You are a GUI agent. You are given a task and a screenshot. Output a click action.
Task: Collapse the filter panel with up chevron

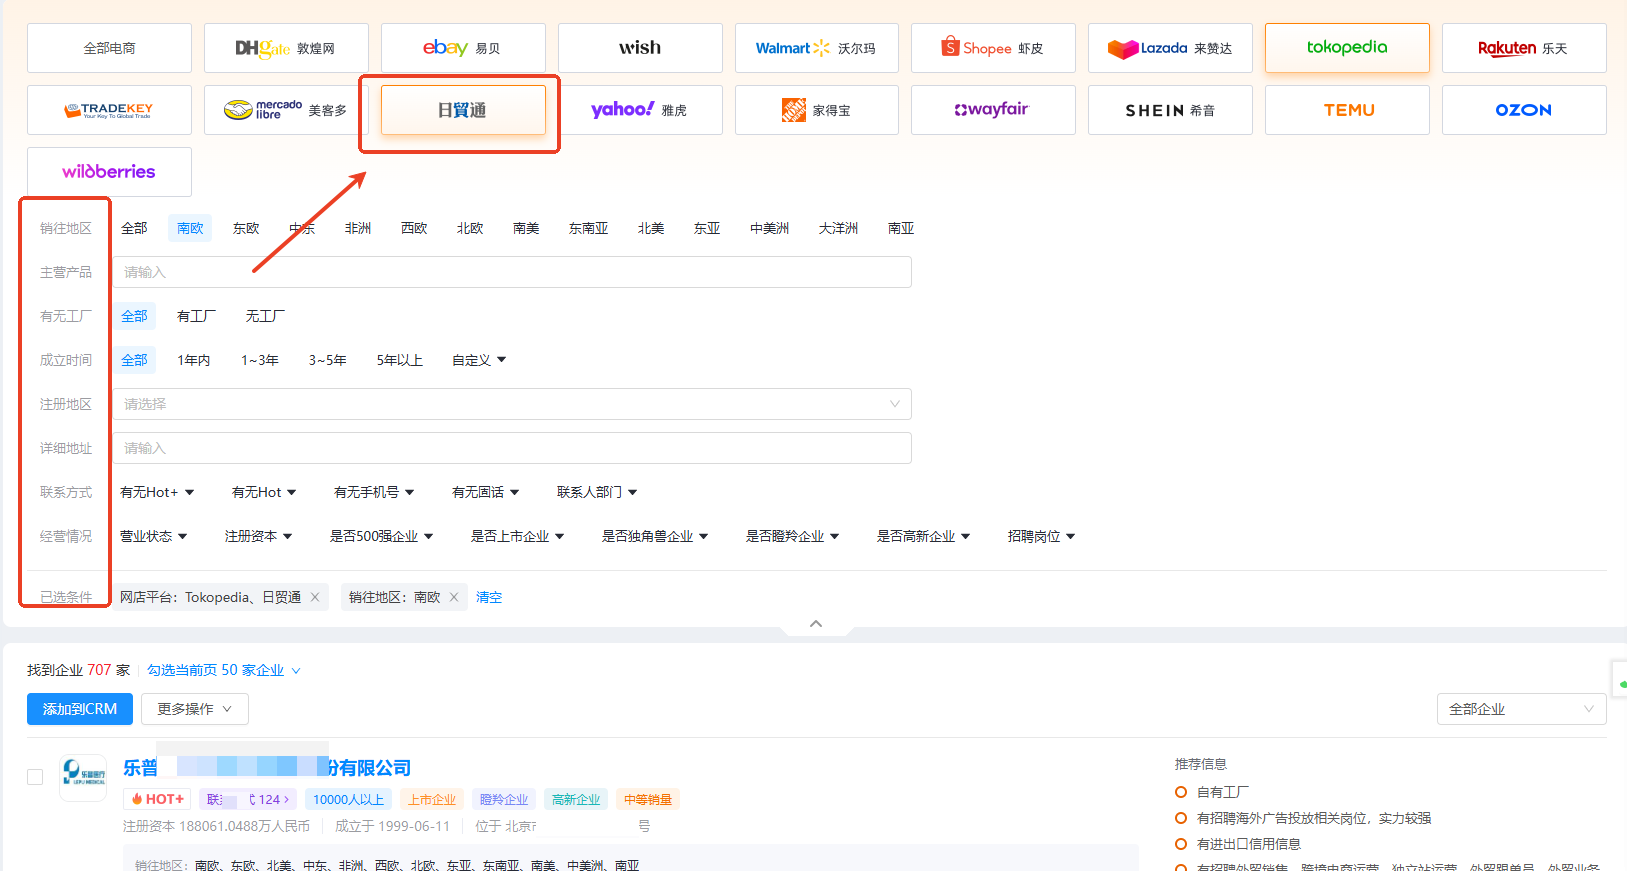click(816, 623)
